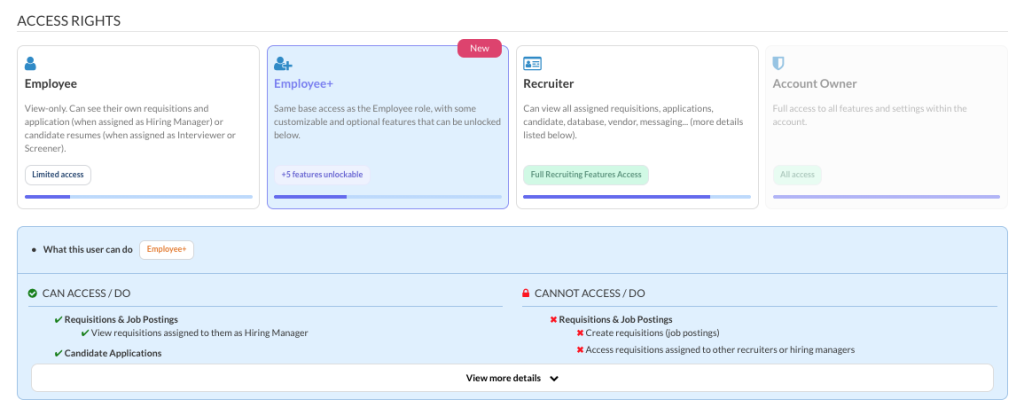Select the Recruiter access role card
This screenshot has width=1024, height=407.
click(x=636, y=127)
